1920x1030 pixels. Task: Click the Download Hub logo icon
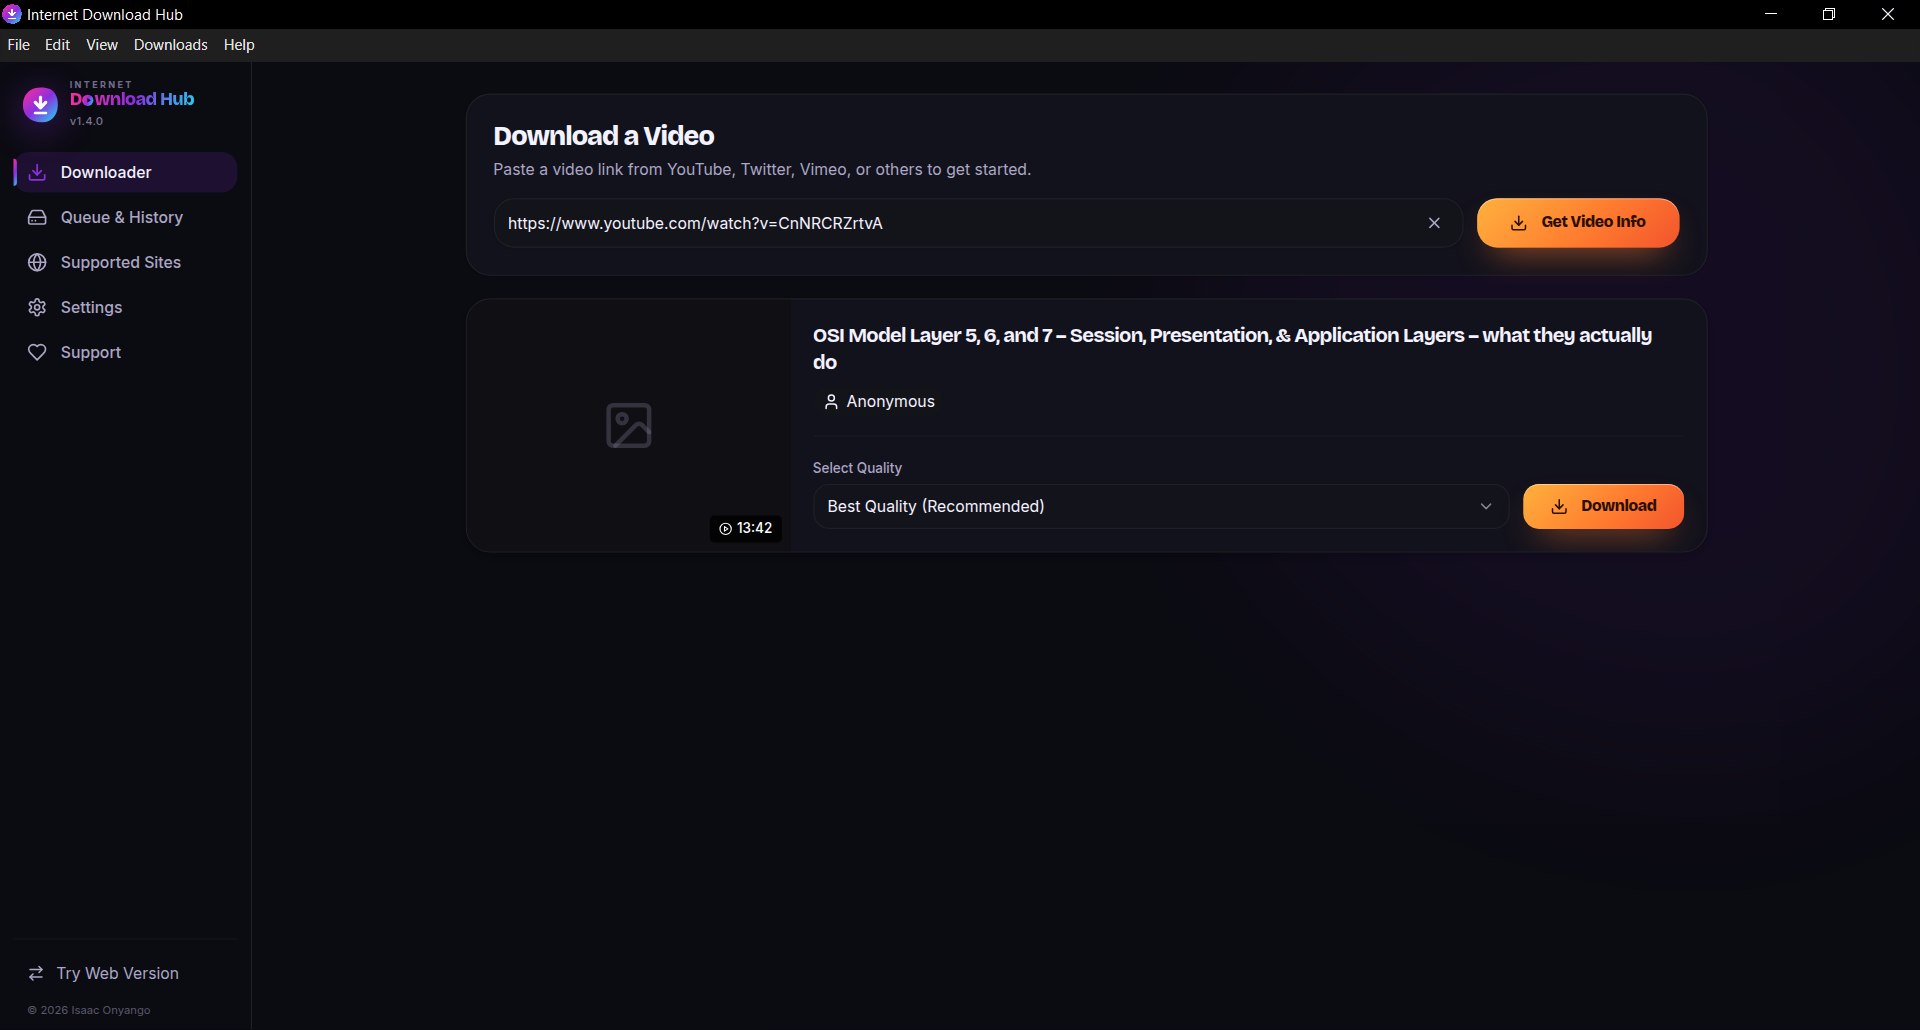40,104
